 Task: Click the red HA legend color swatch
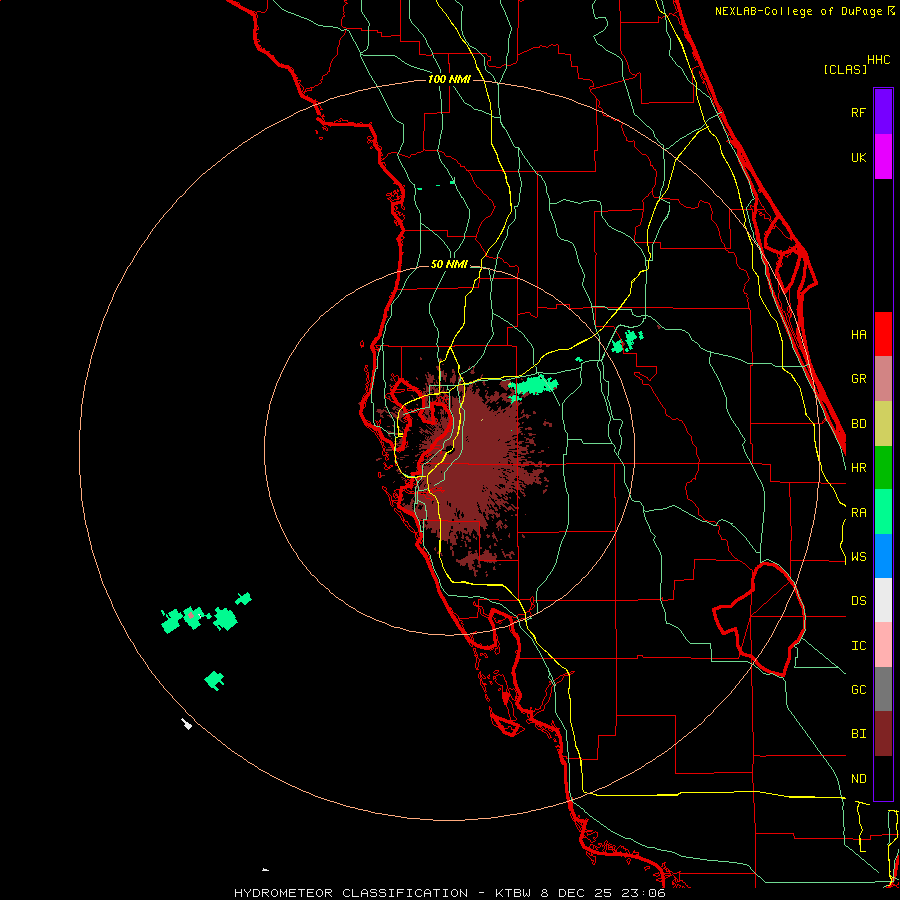pyautogui.click(x=883, y=334)
